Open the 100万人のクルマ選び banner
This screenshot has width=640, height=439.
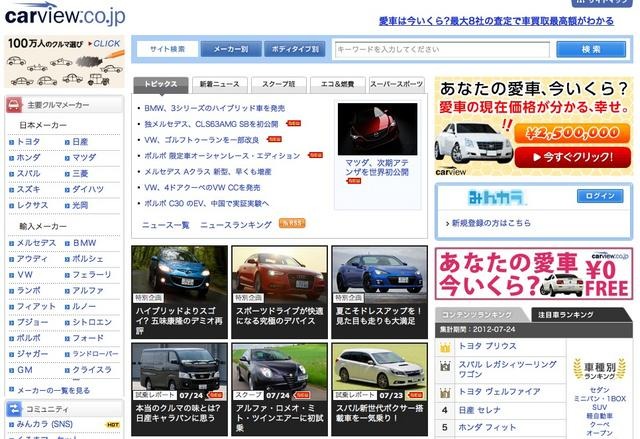coord(64,62)
